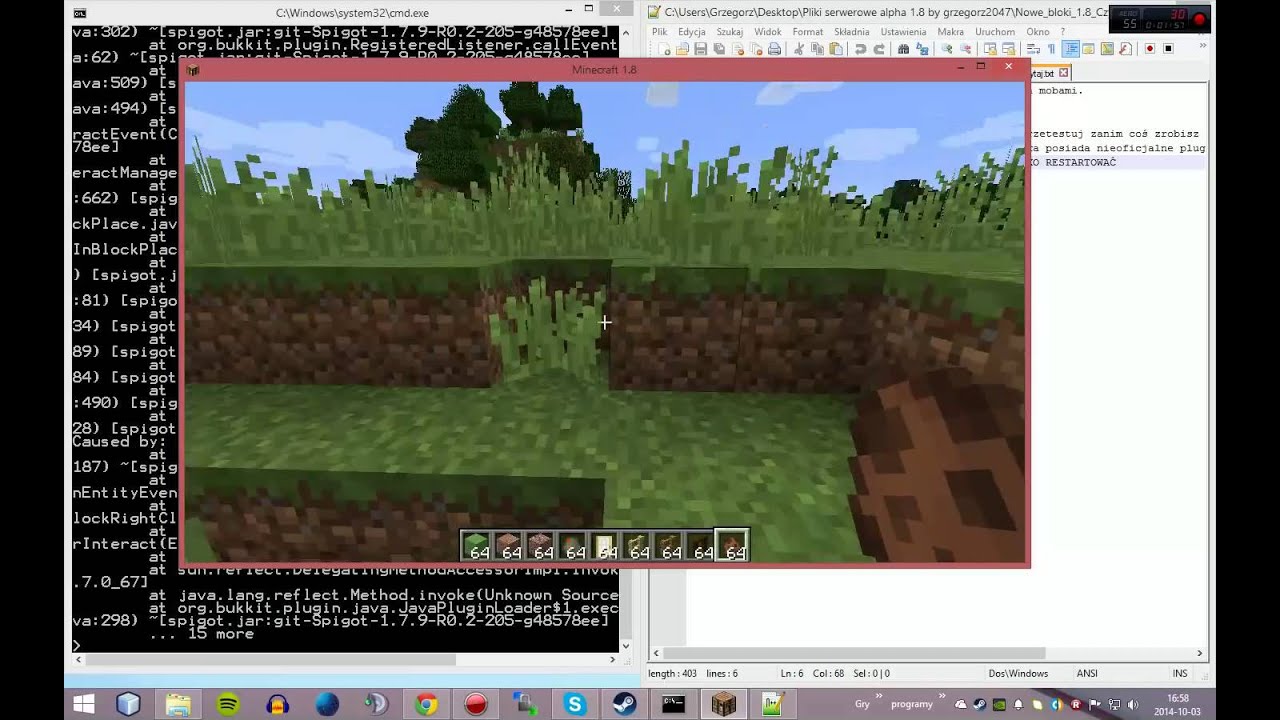Open the Edycja menu in Notepad++
Viewport: 1280px width, 720px height.
coord(692,32)
